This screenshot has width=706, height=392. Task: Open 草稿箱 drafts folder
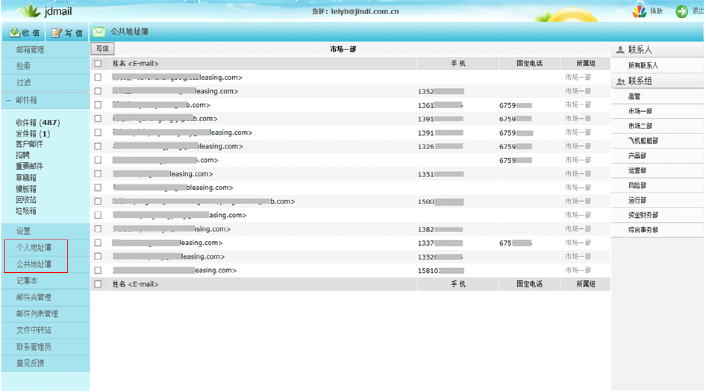point(26,178)
